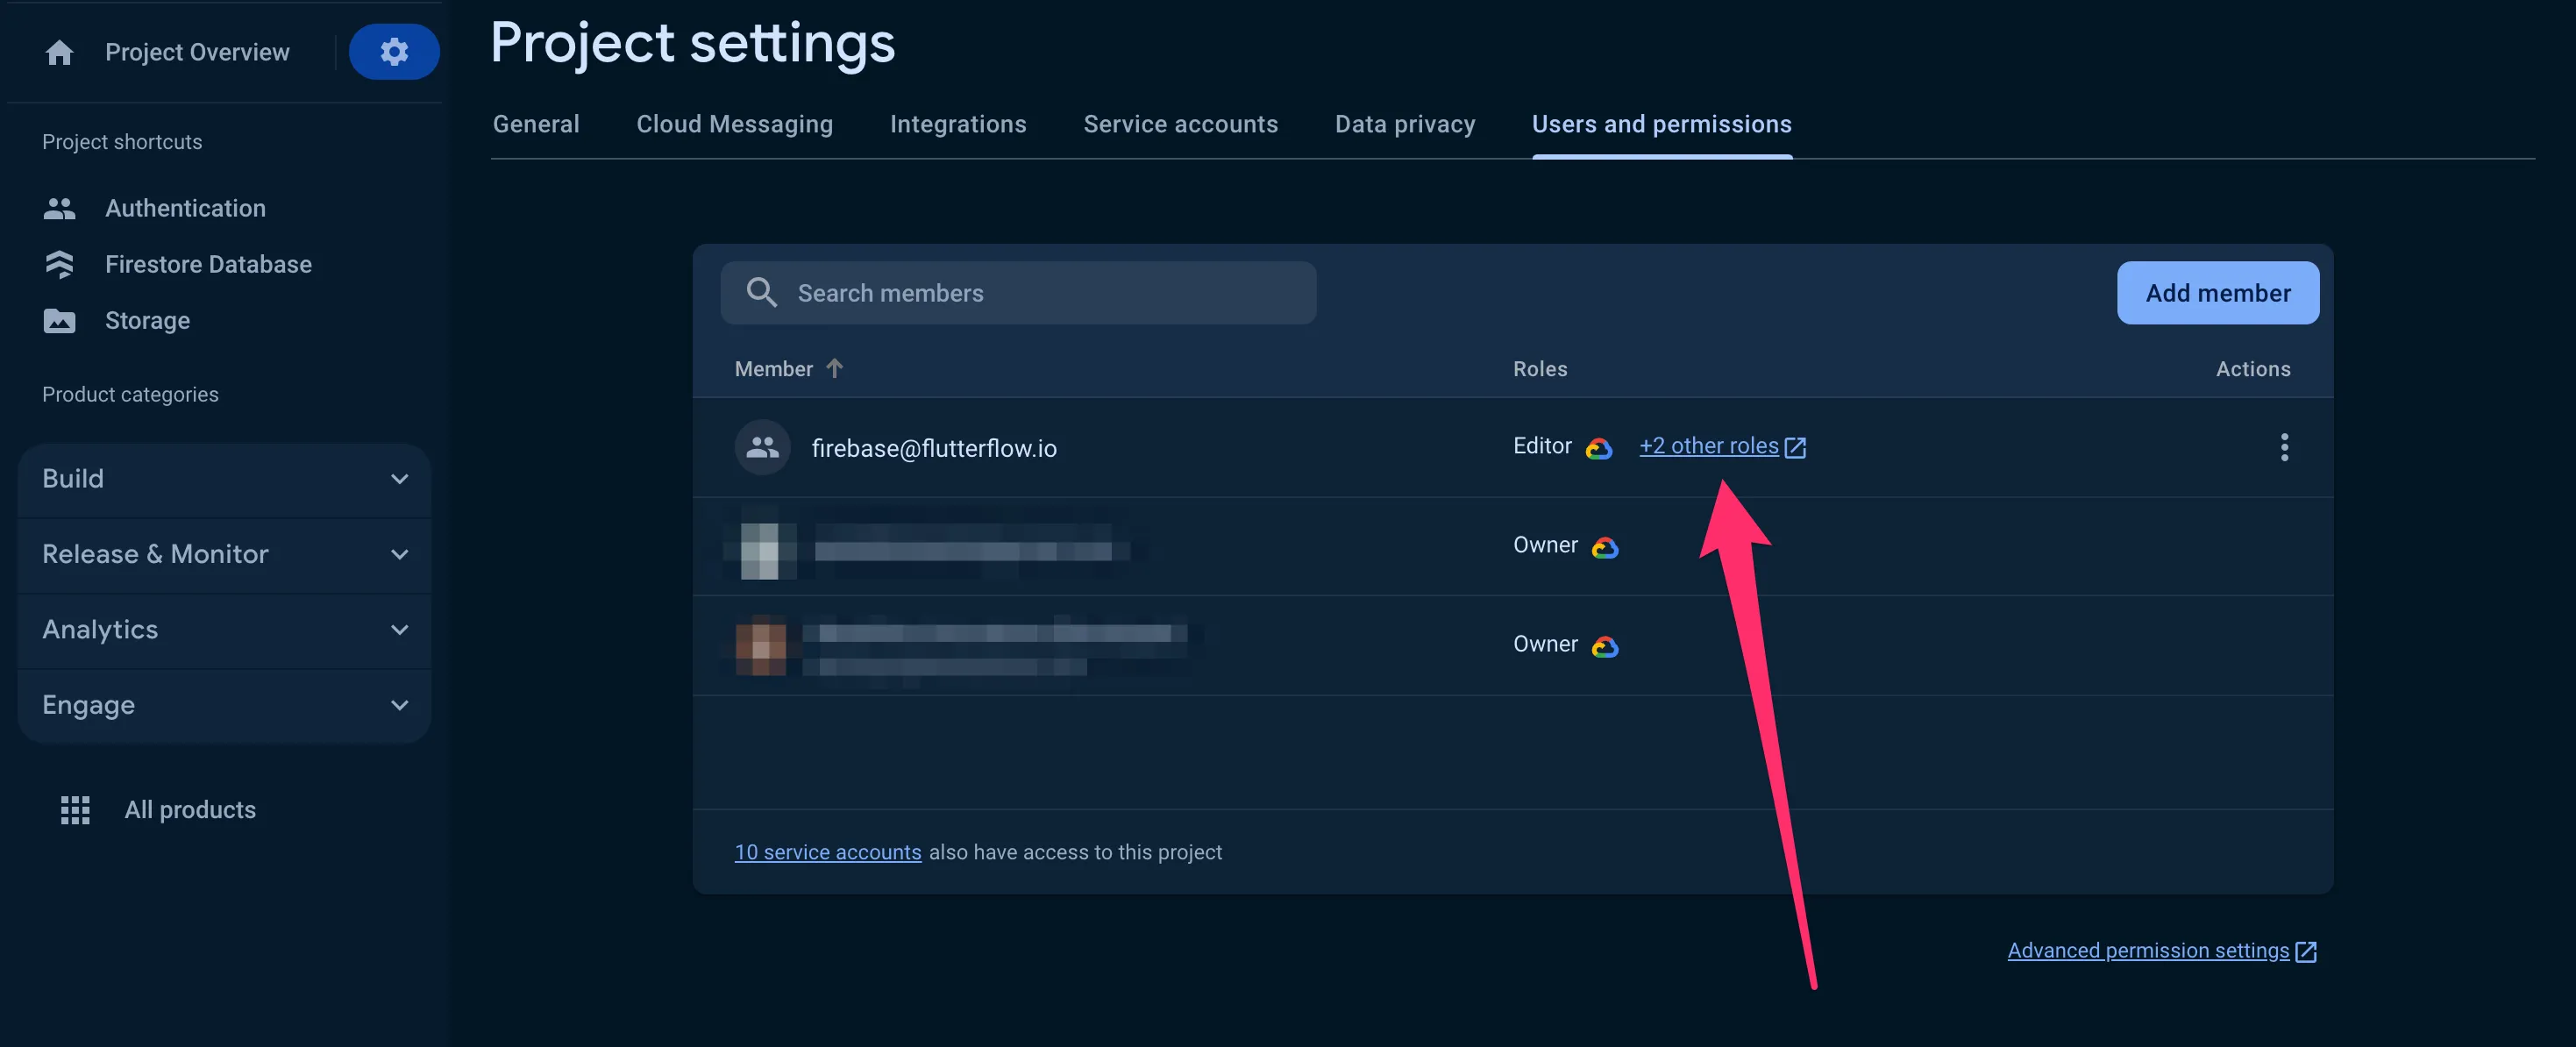Click the Project Overview home icon
This screenshot has height=1047, width=2576.
(59, 52)
